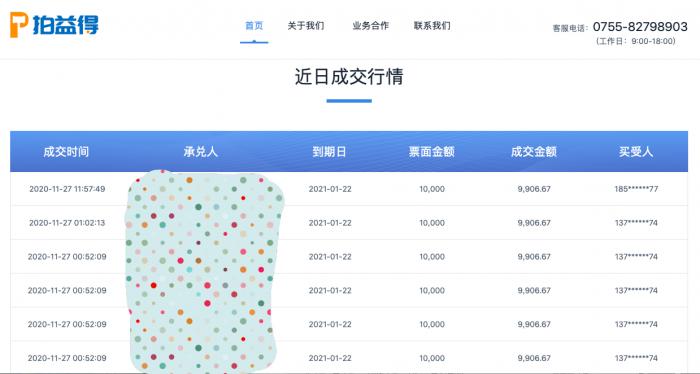Open the 首页 navigation tab

[254, 26]
